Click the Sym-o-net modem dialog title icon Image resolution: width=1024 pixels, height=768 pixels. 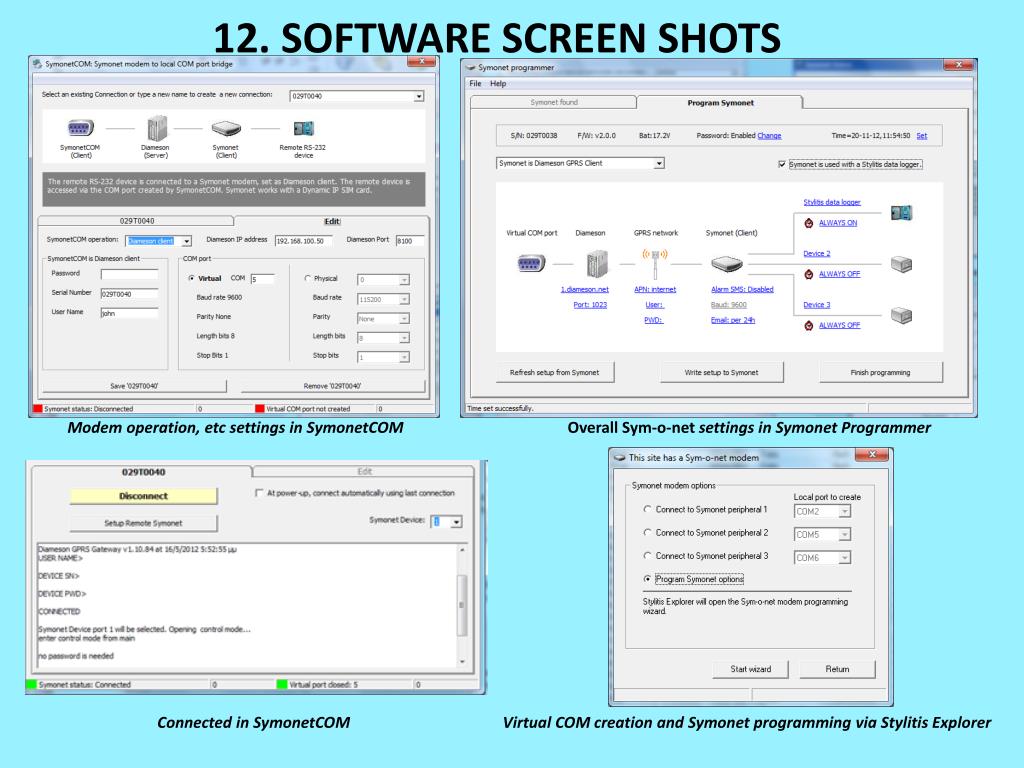620,458
